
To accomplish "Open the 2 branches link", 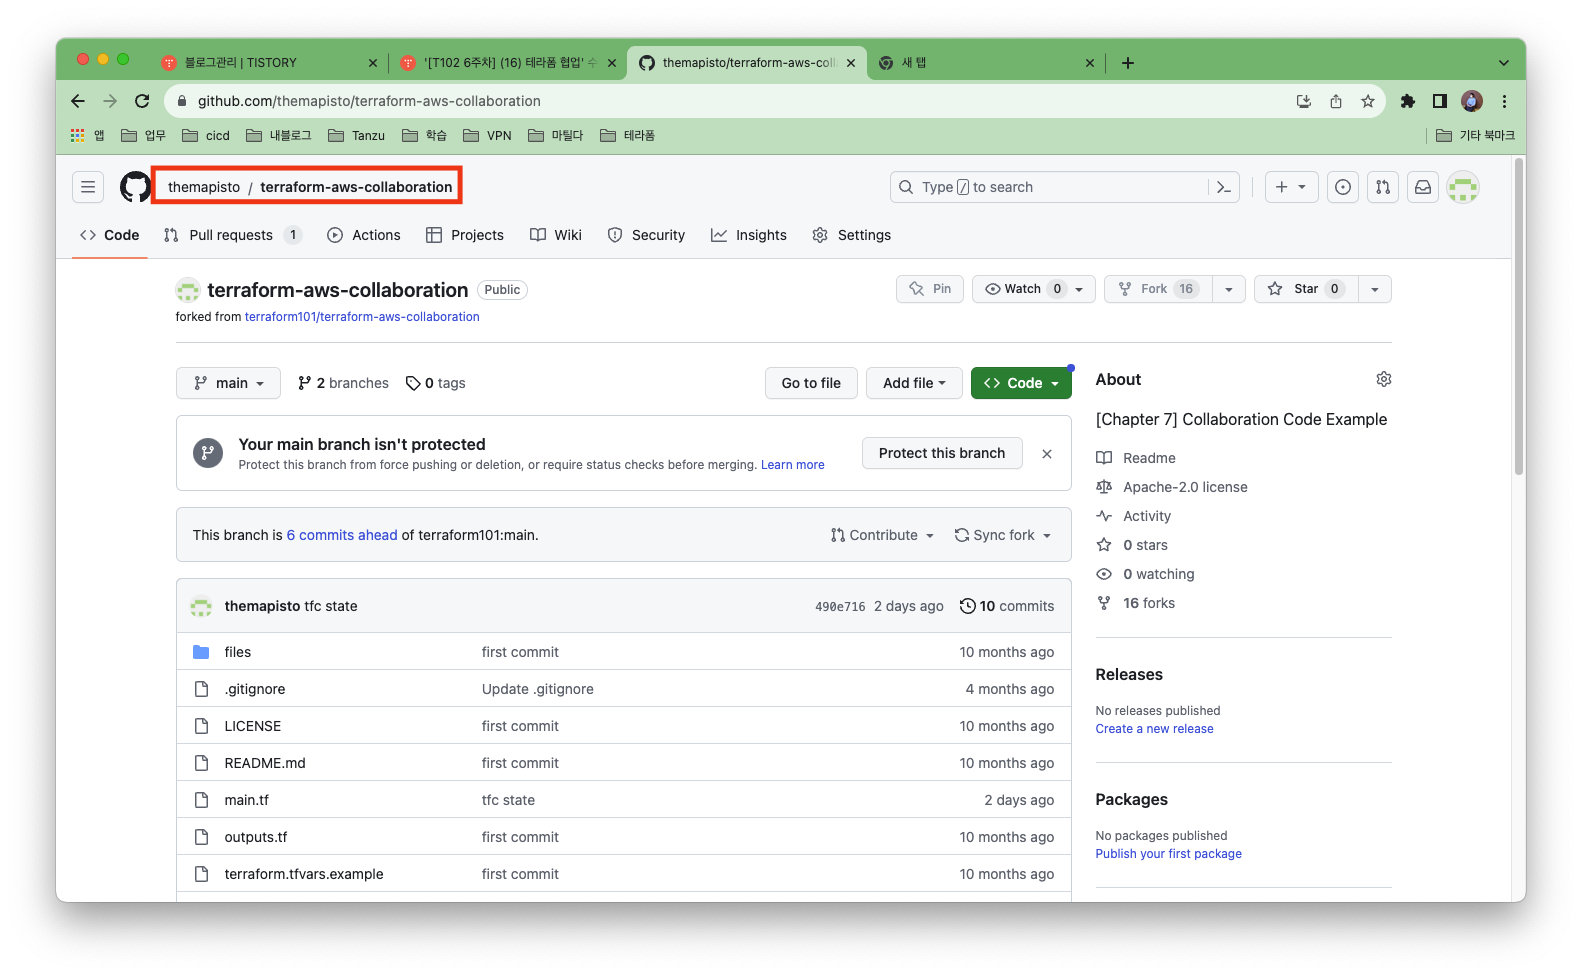I will [x=343, y=383].
